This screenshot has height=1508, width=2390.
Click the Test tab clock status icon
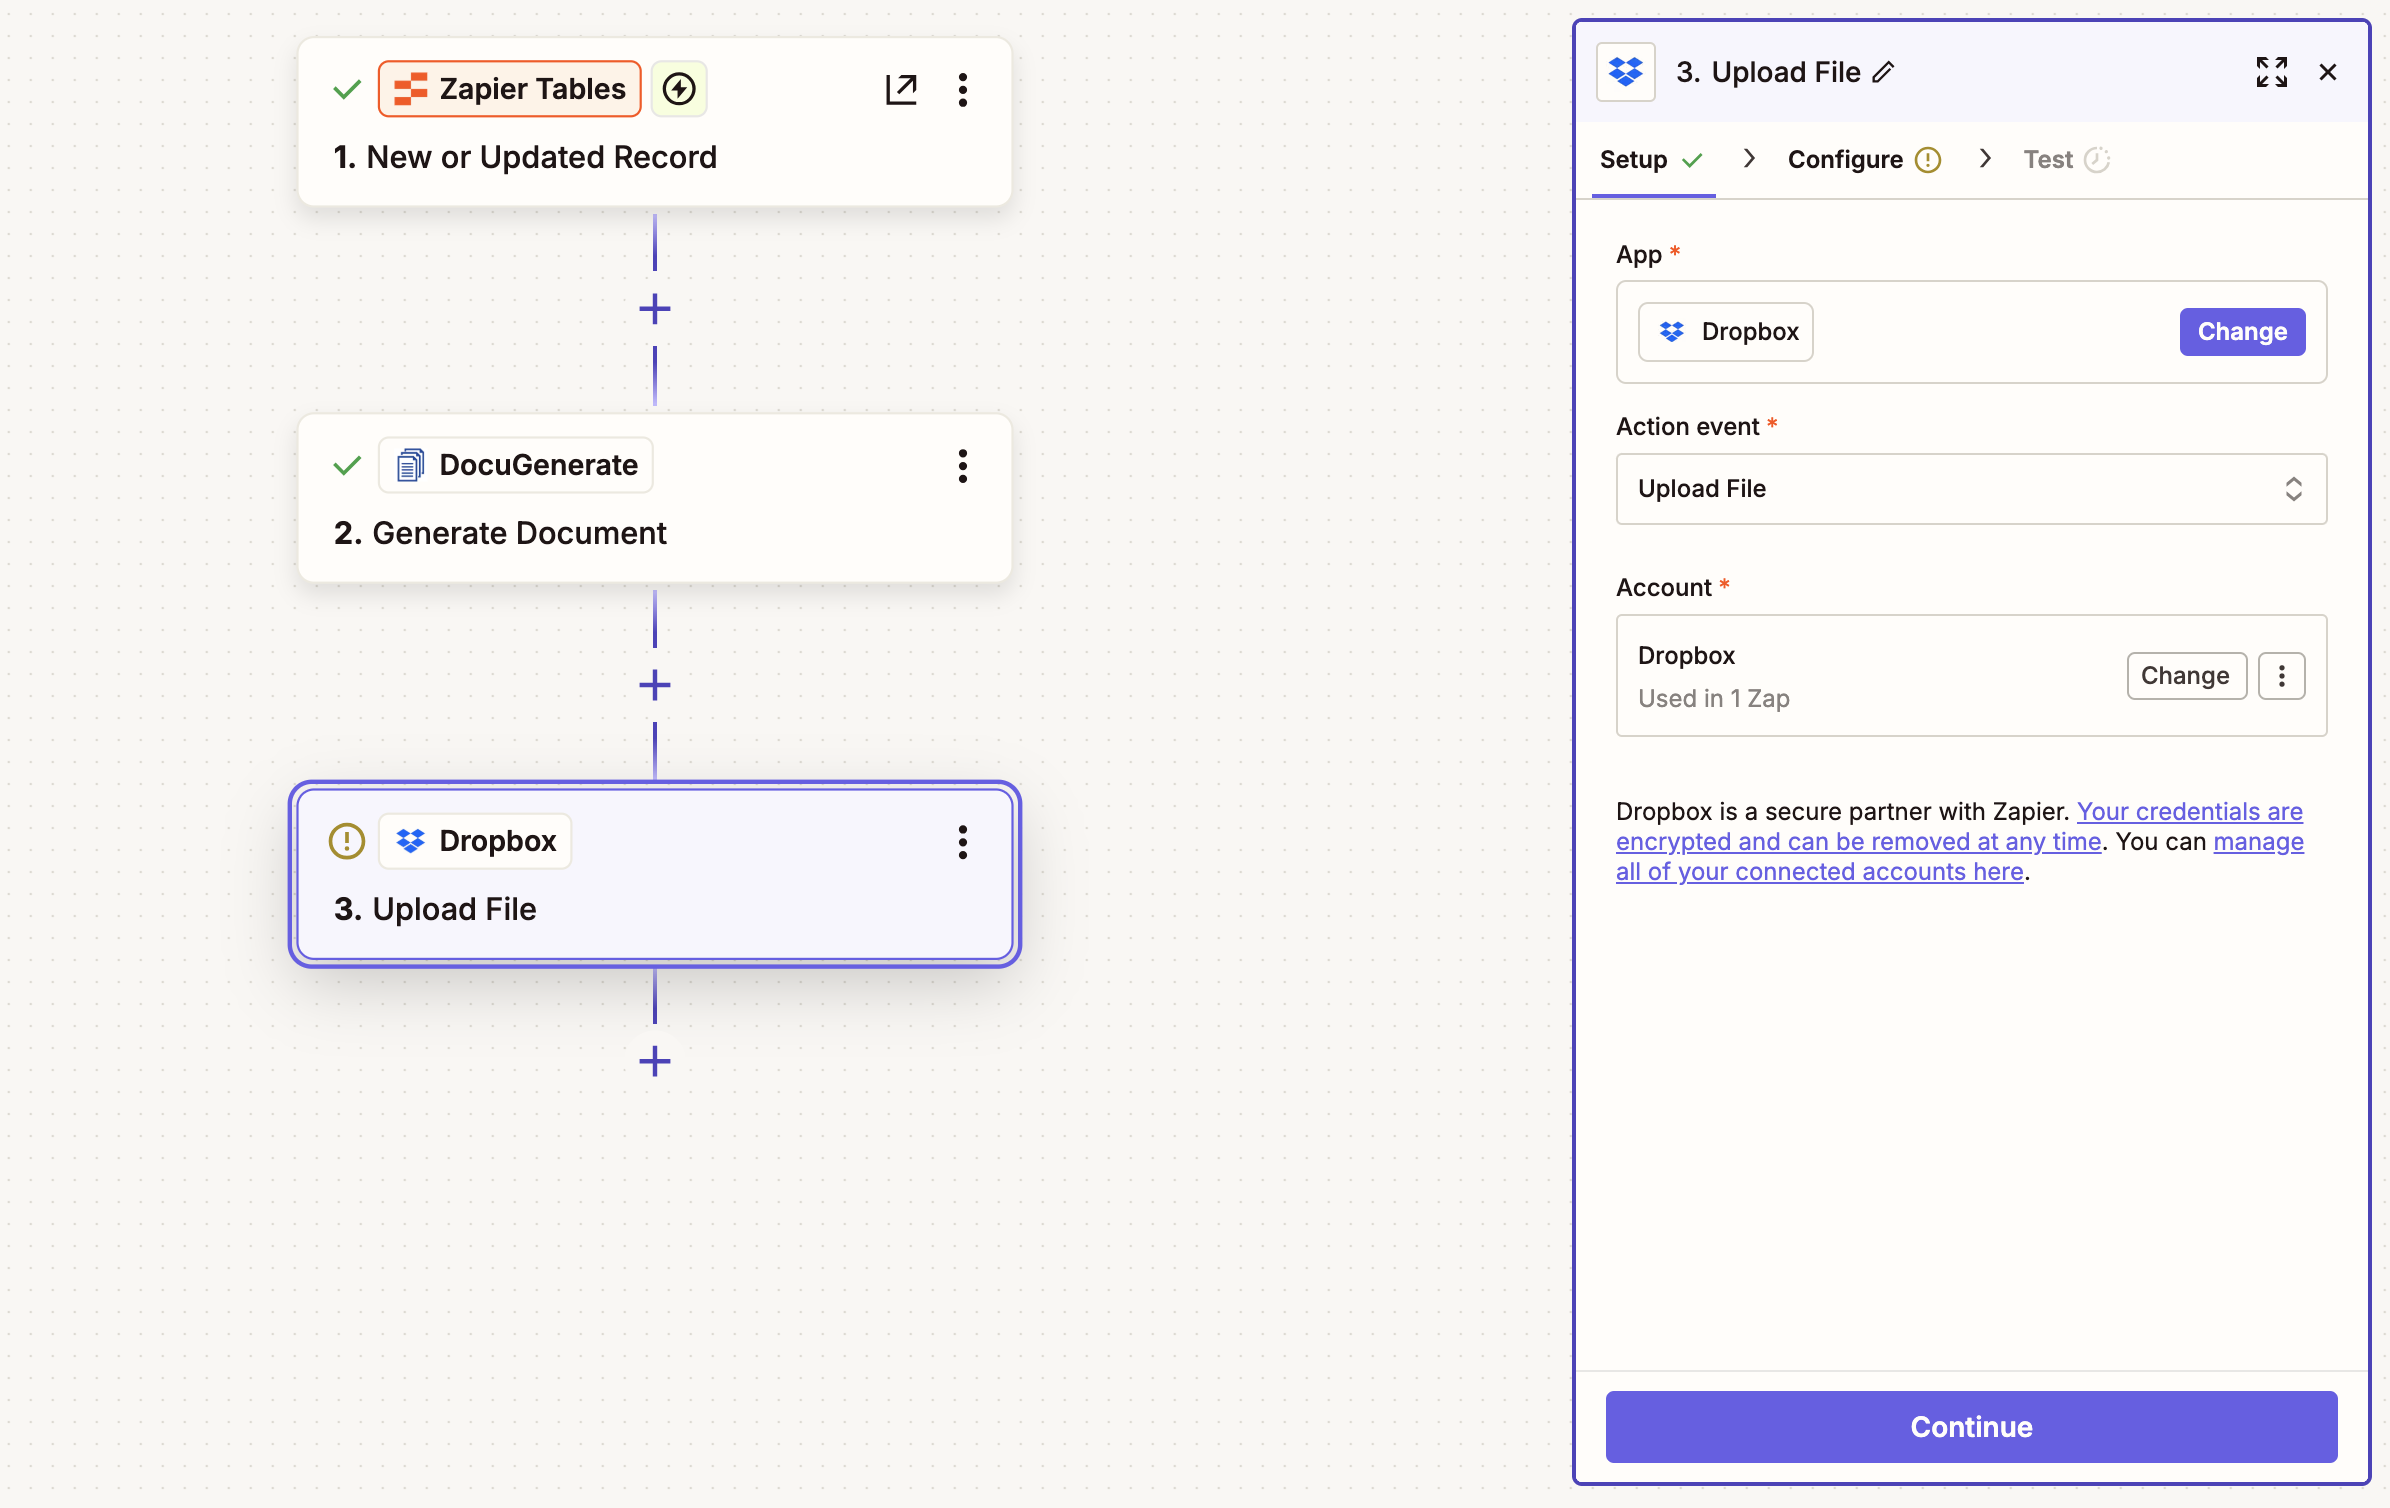[2097, 160]
